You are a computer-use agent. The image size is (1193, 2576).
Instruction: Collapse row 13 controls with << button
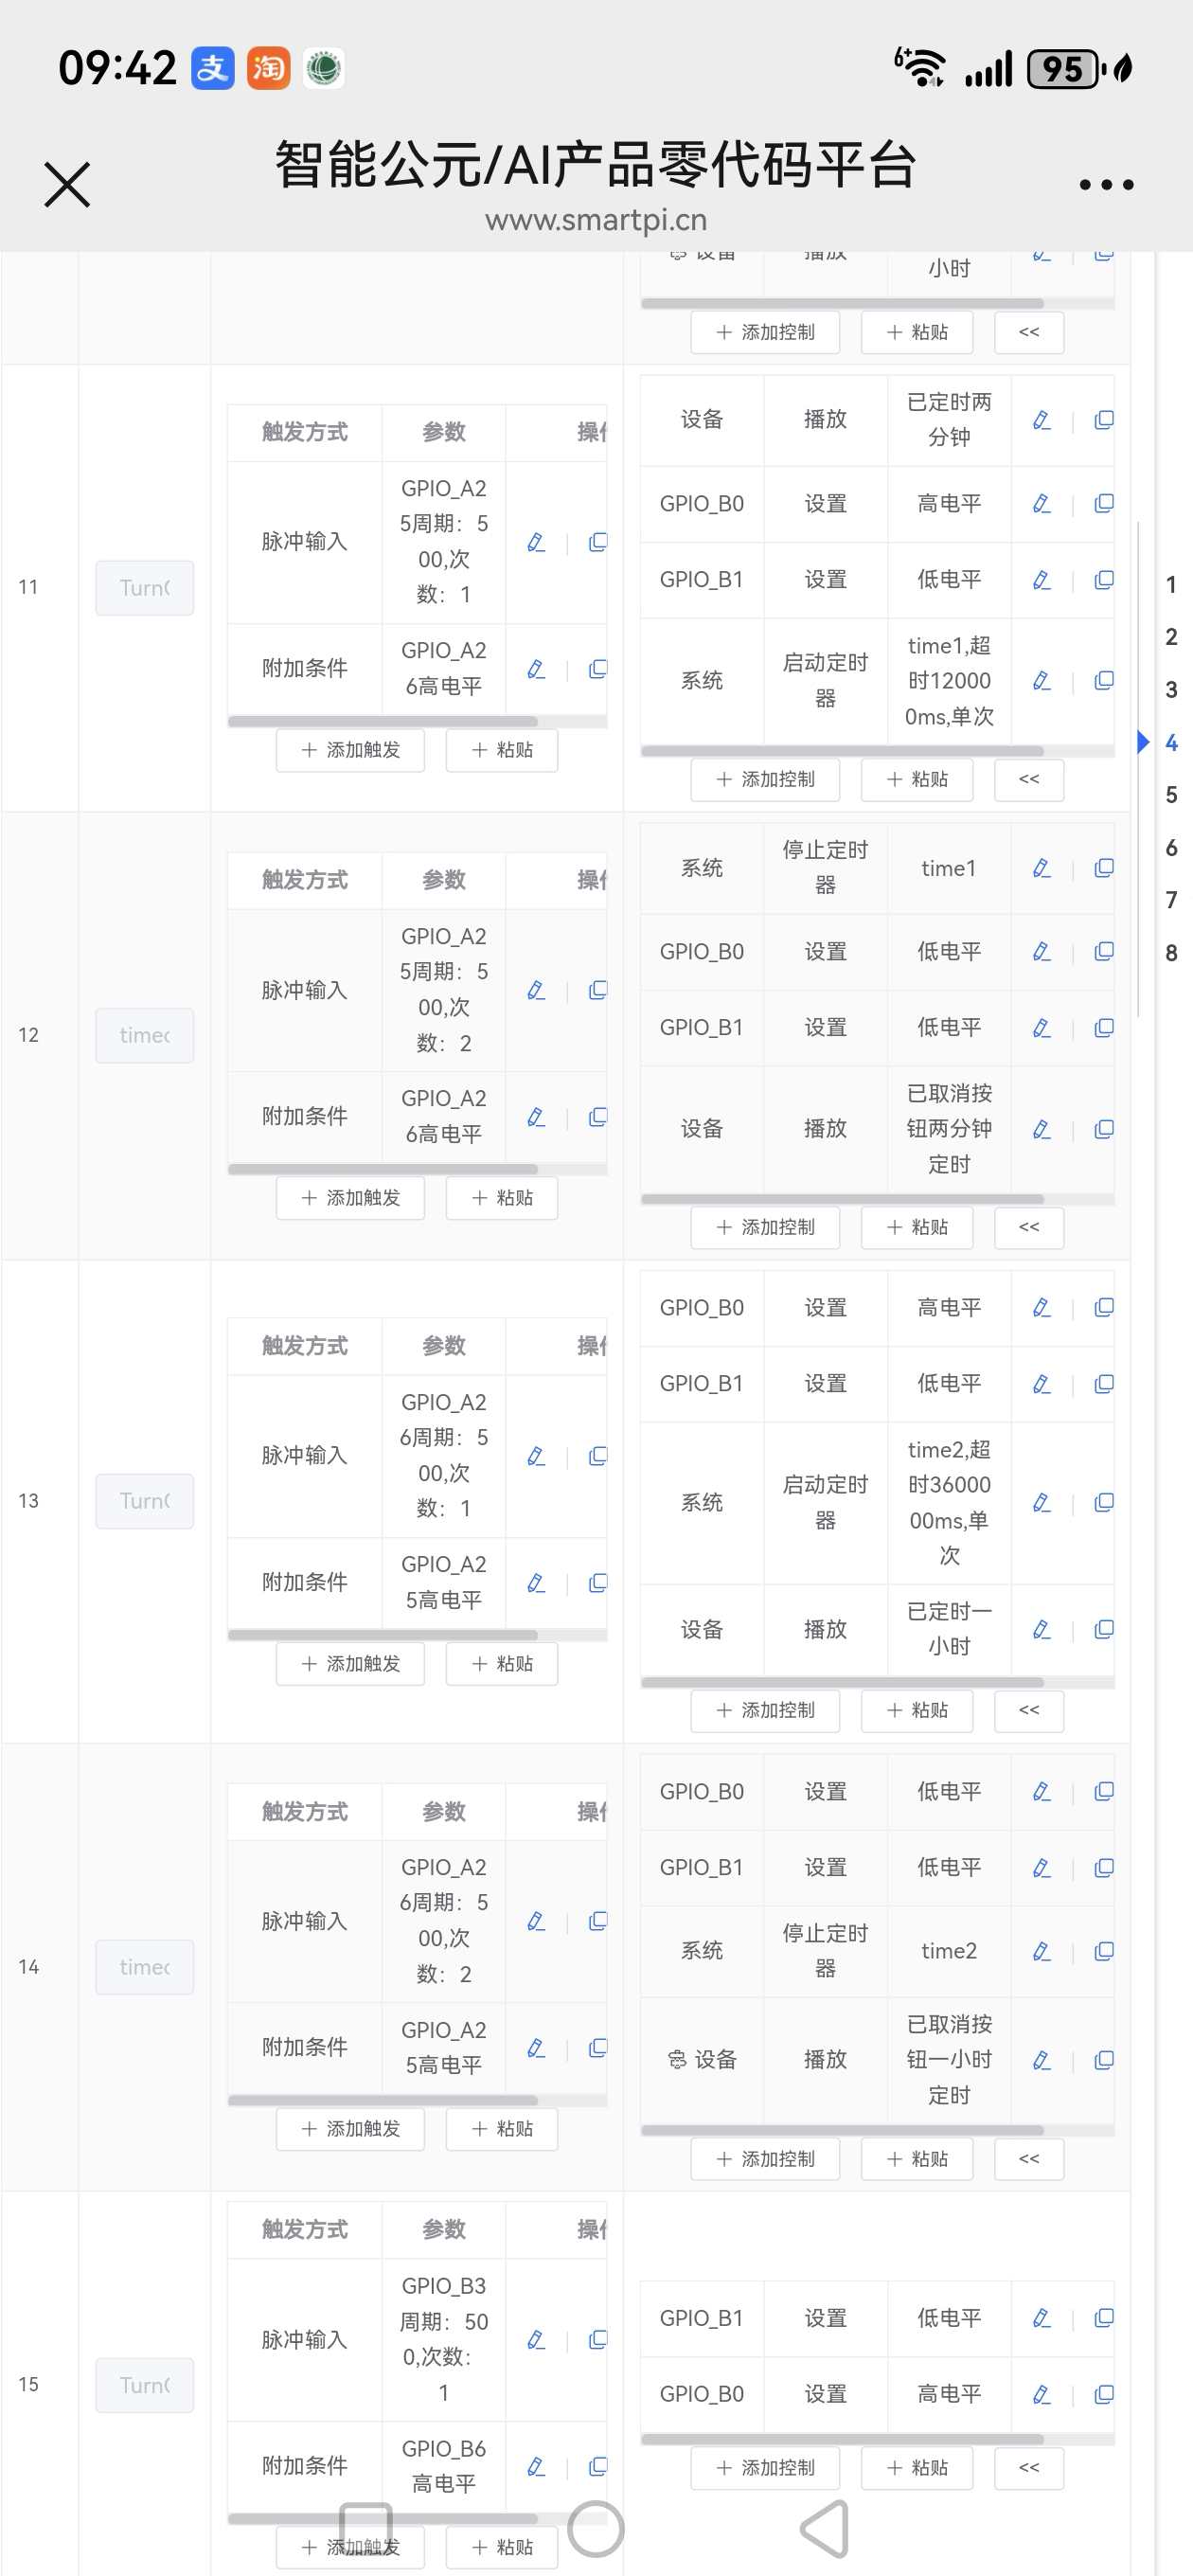(x=1029, y=1710)
